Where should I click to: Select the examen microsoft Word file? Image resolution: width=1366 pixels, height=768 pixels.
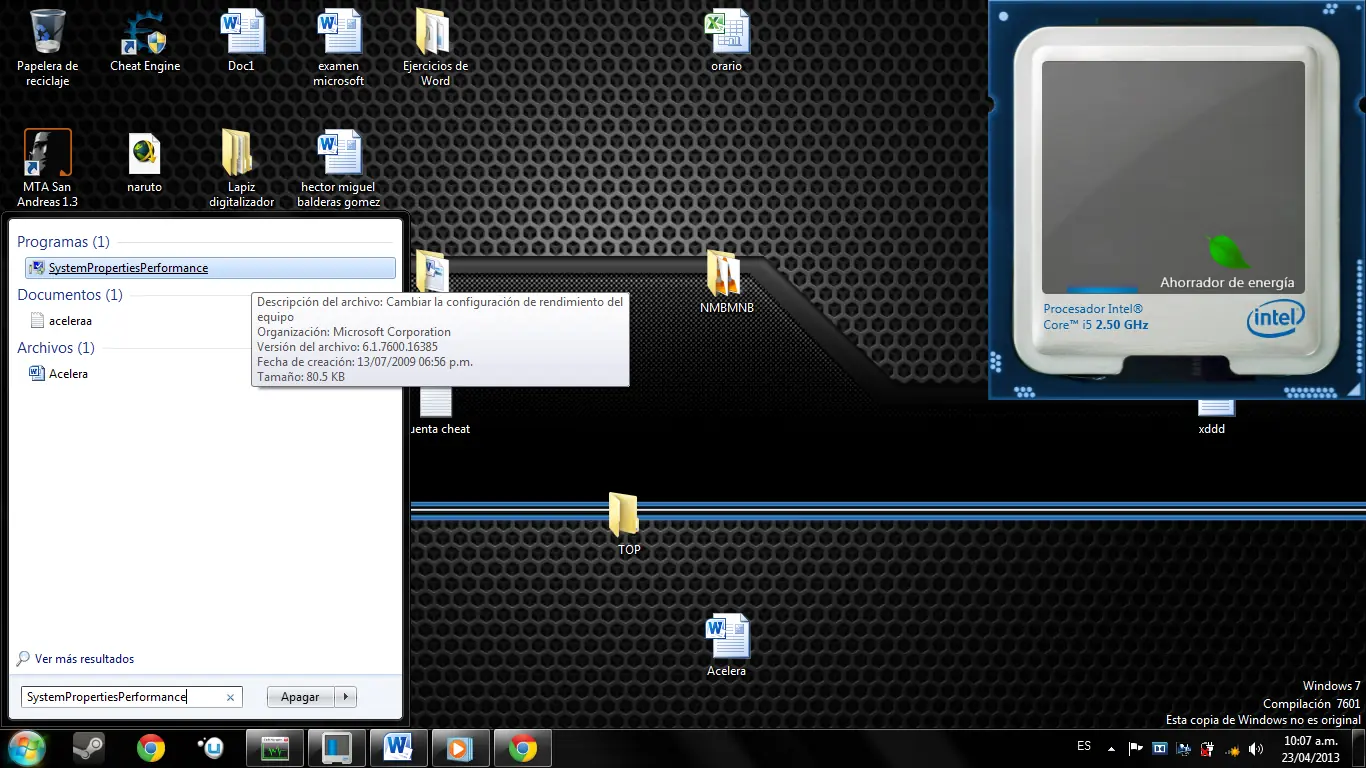pos(339,47)
